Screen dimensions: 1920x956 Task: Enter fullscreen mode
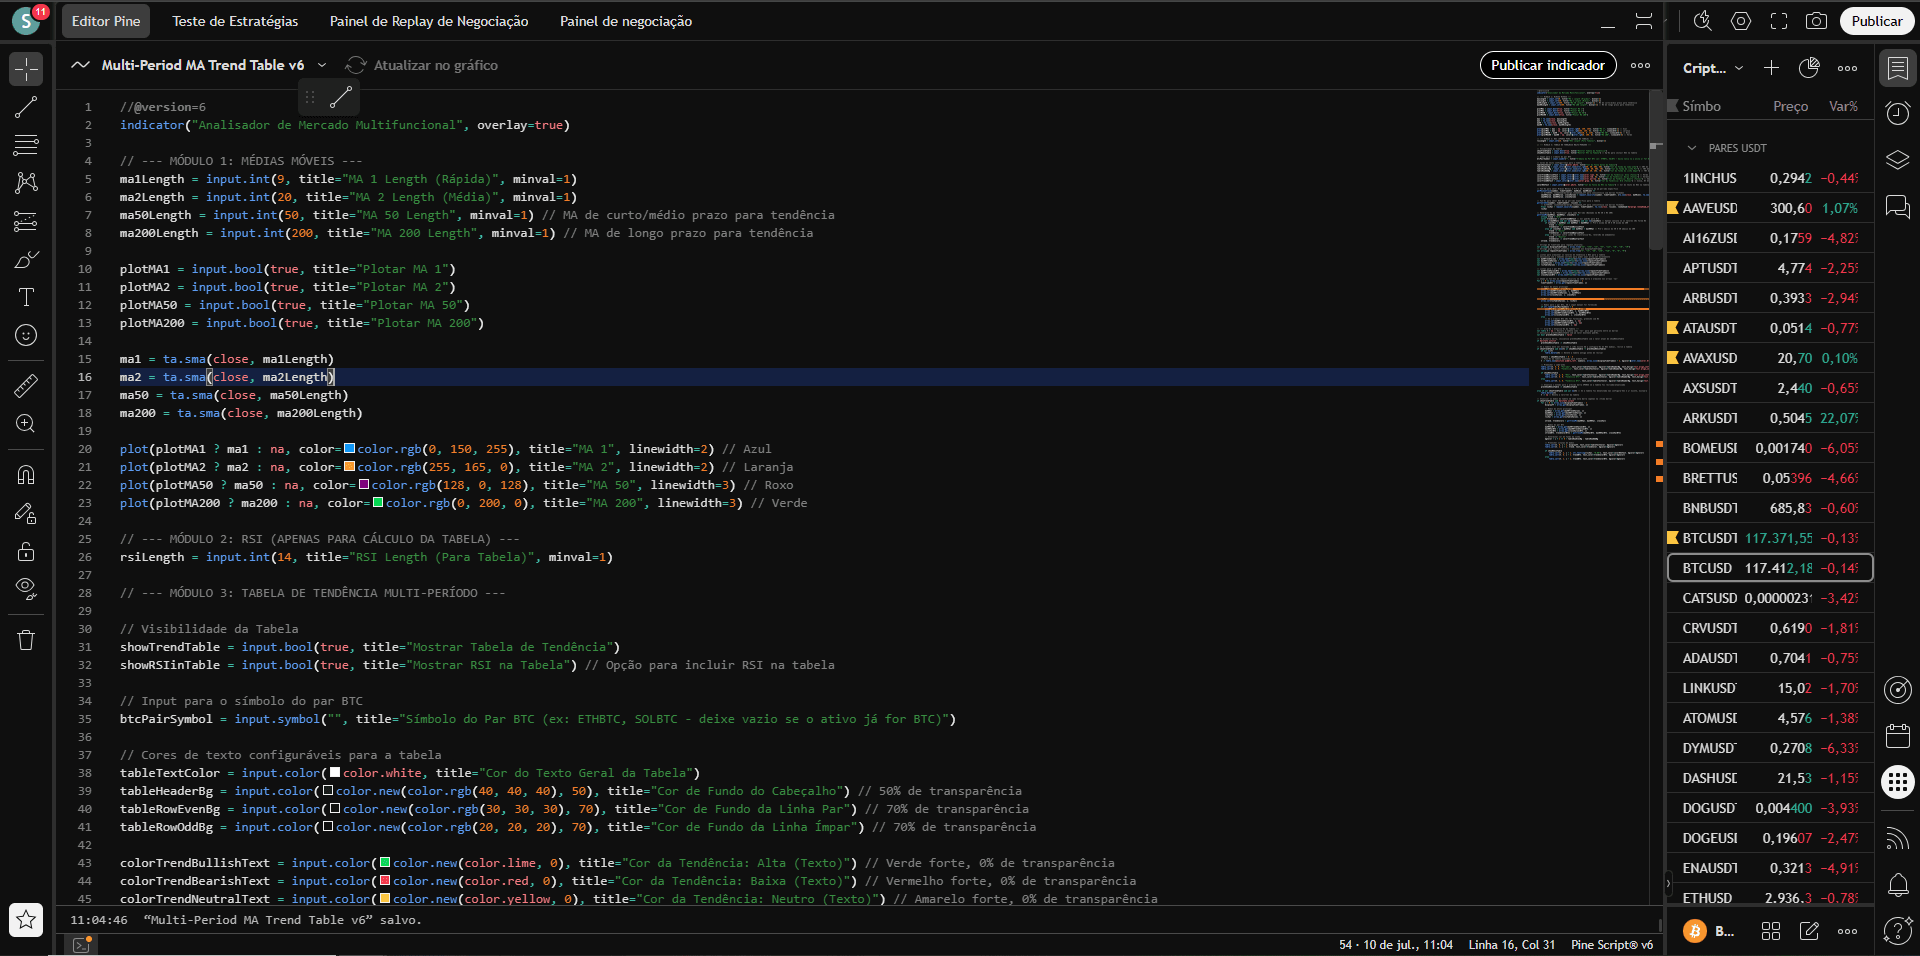click(x=1779, y=21)
